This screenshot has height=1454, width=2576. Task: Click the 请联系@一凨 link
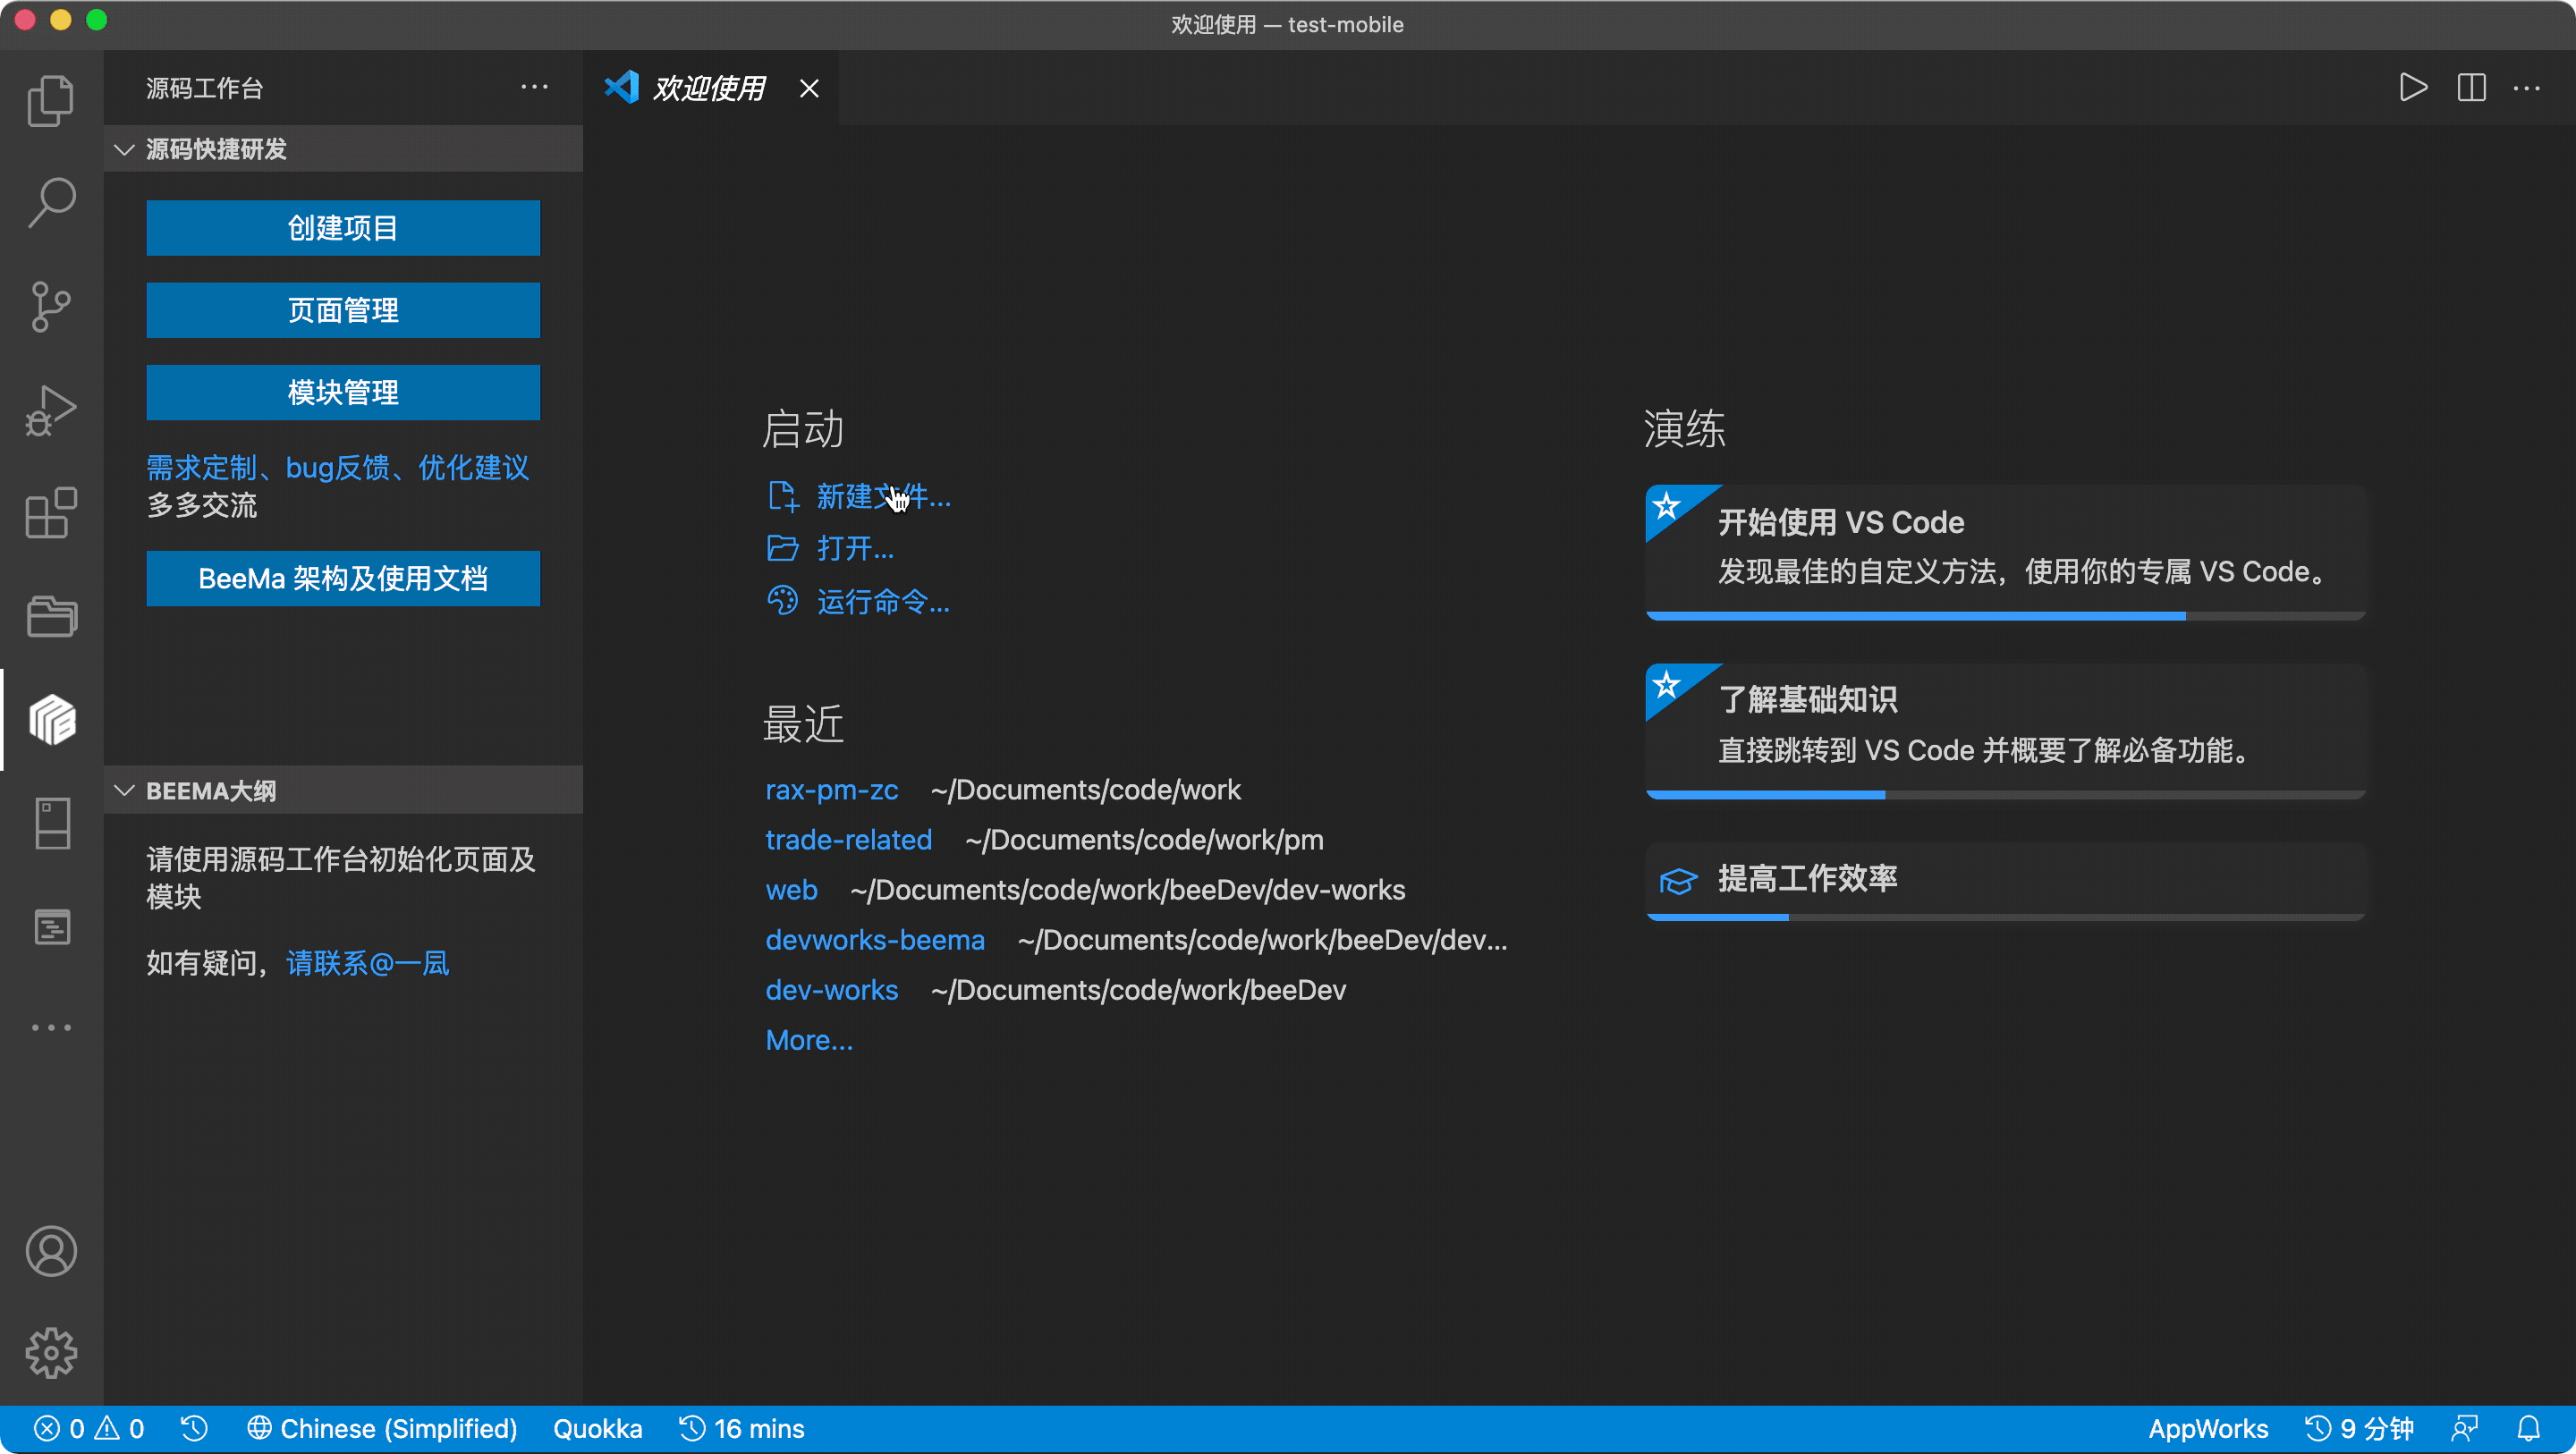click(368, 963)
